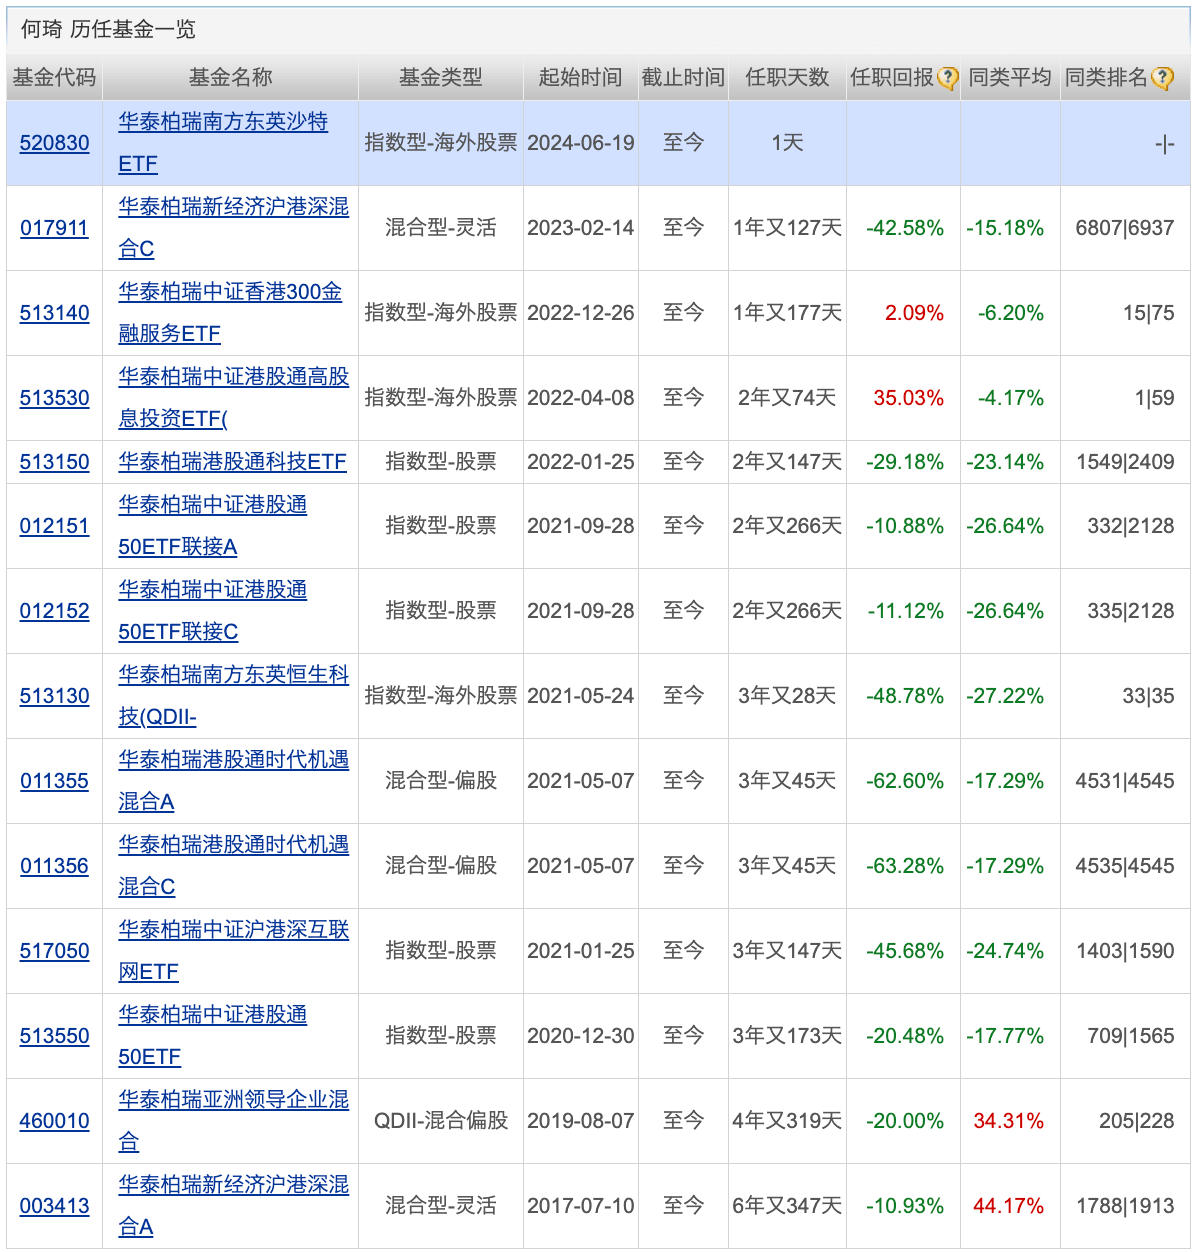Open fund code 513150 link

54,462
